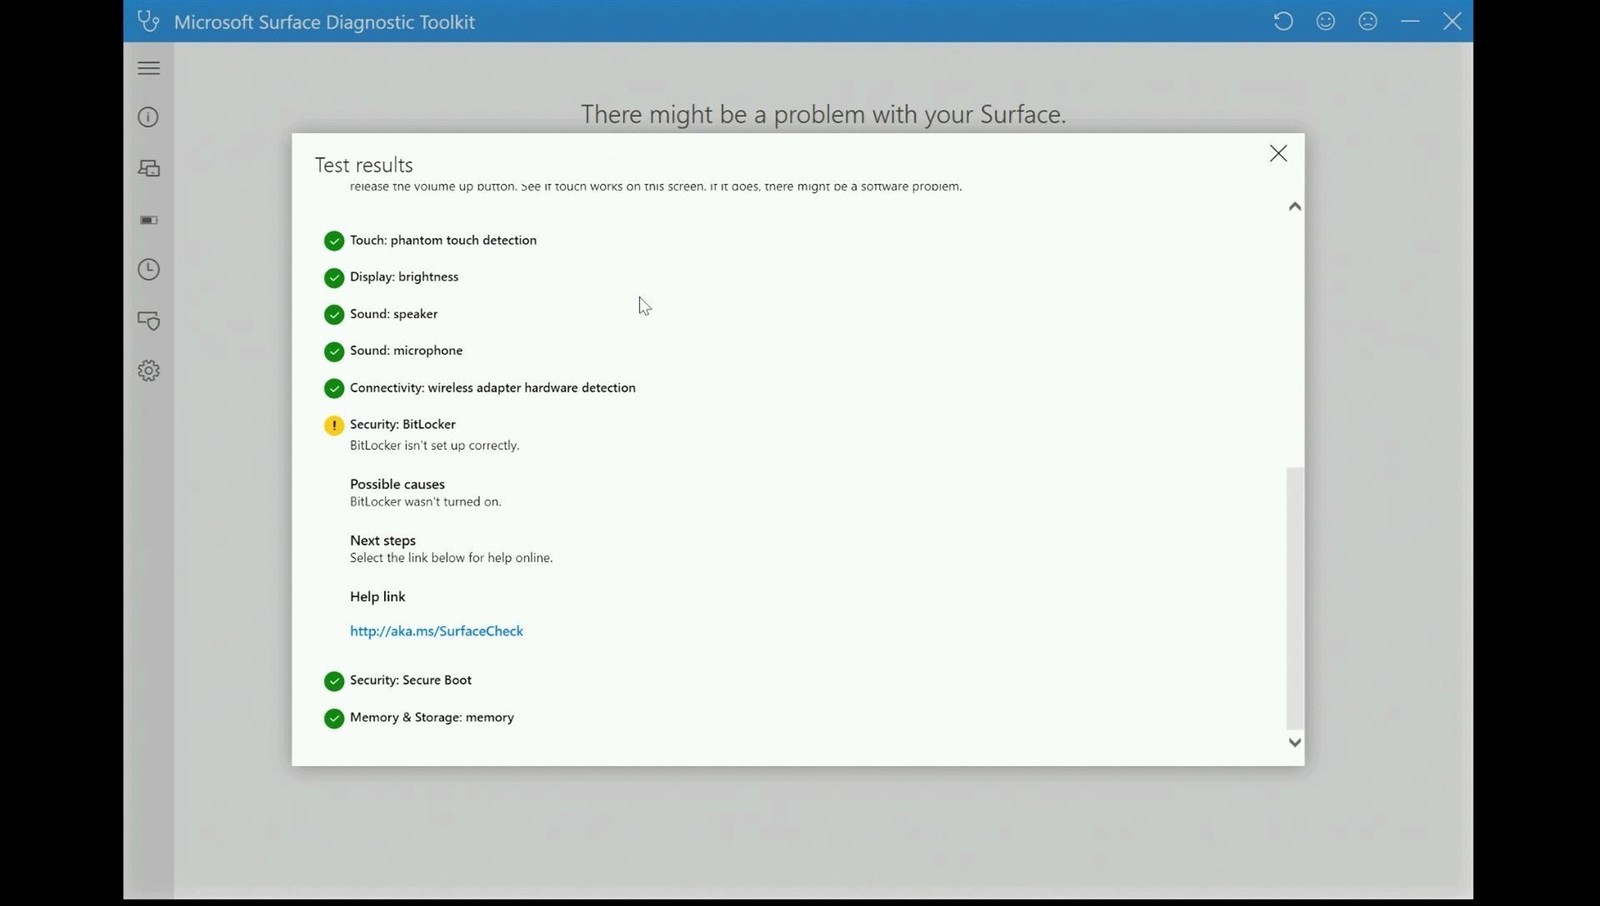The width and height of the screenshot is (1600, 906).
Task: Click the scroll down arrow in results
Action: click(x=1295, y=742)
